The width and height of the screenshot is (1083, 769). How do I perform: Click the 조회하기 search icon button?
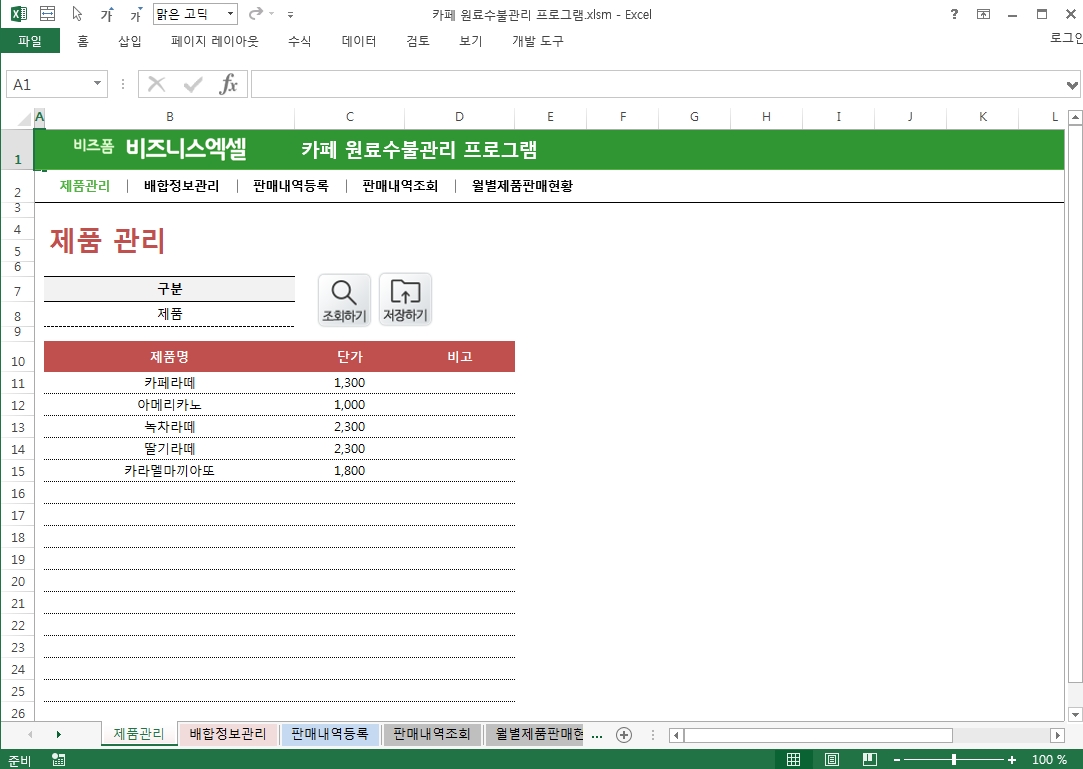344,299
